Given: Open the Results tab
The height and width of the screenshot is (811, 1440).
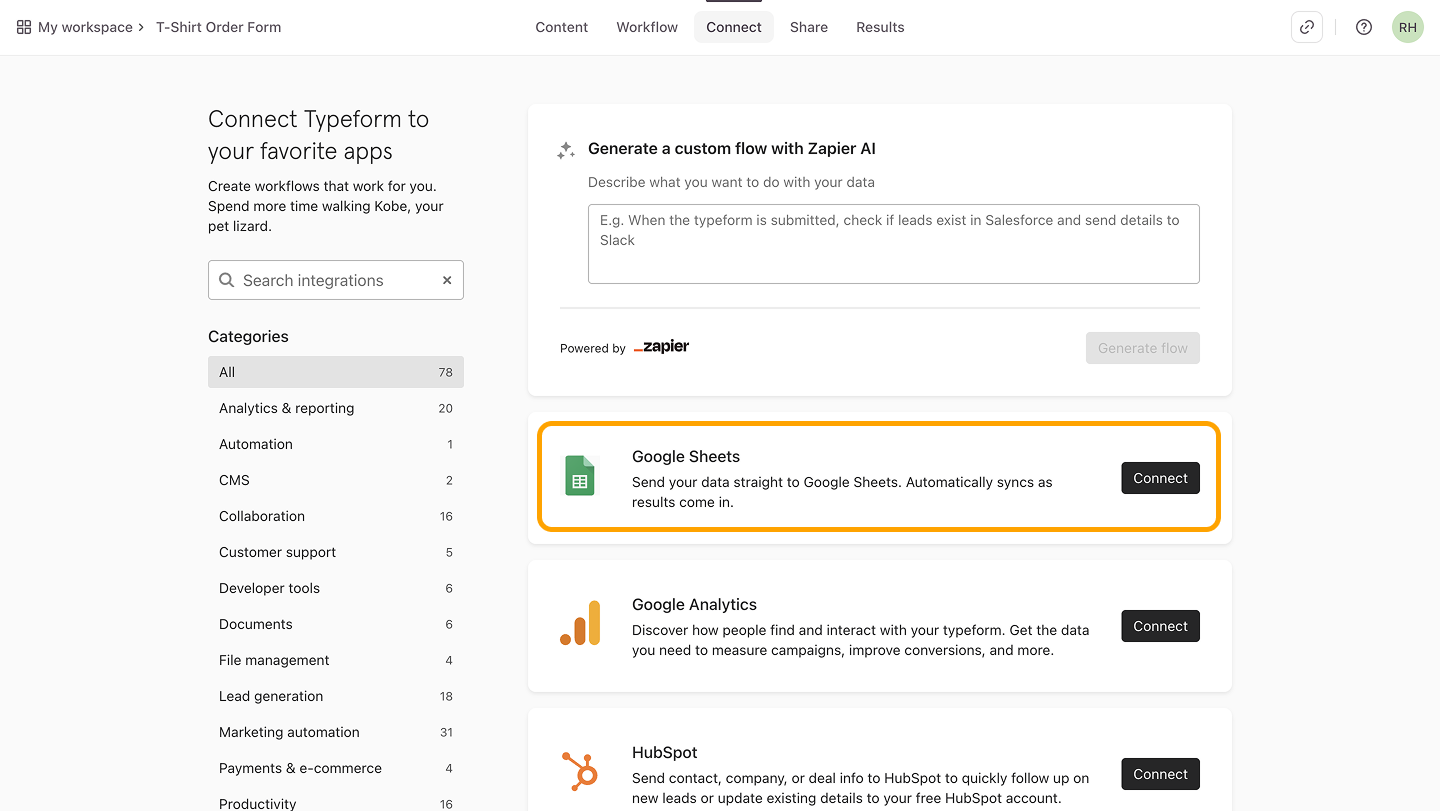Looking at the screenshot, I should tap(880, 27).
